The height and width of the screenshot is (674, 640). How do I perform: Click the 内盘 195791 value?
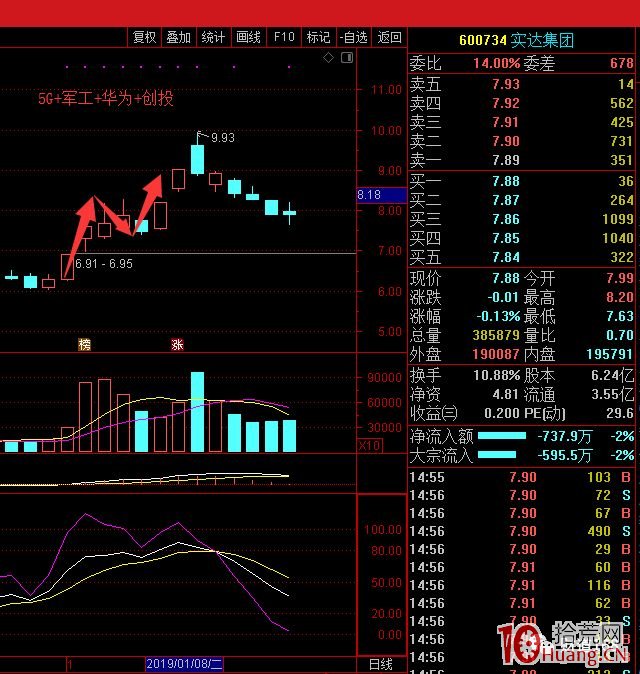point(609,354)
